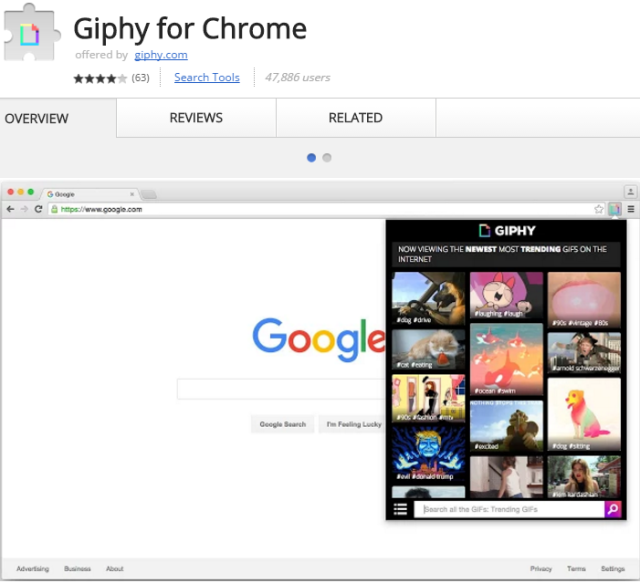The width and height of the screenshot is (640, 583).
Task: Open the Settings footer link
Action: click(x=613, y=569)
